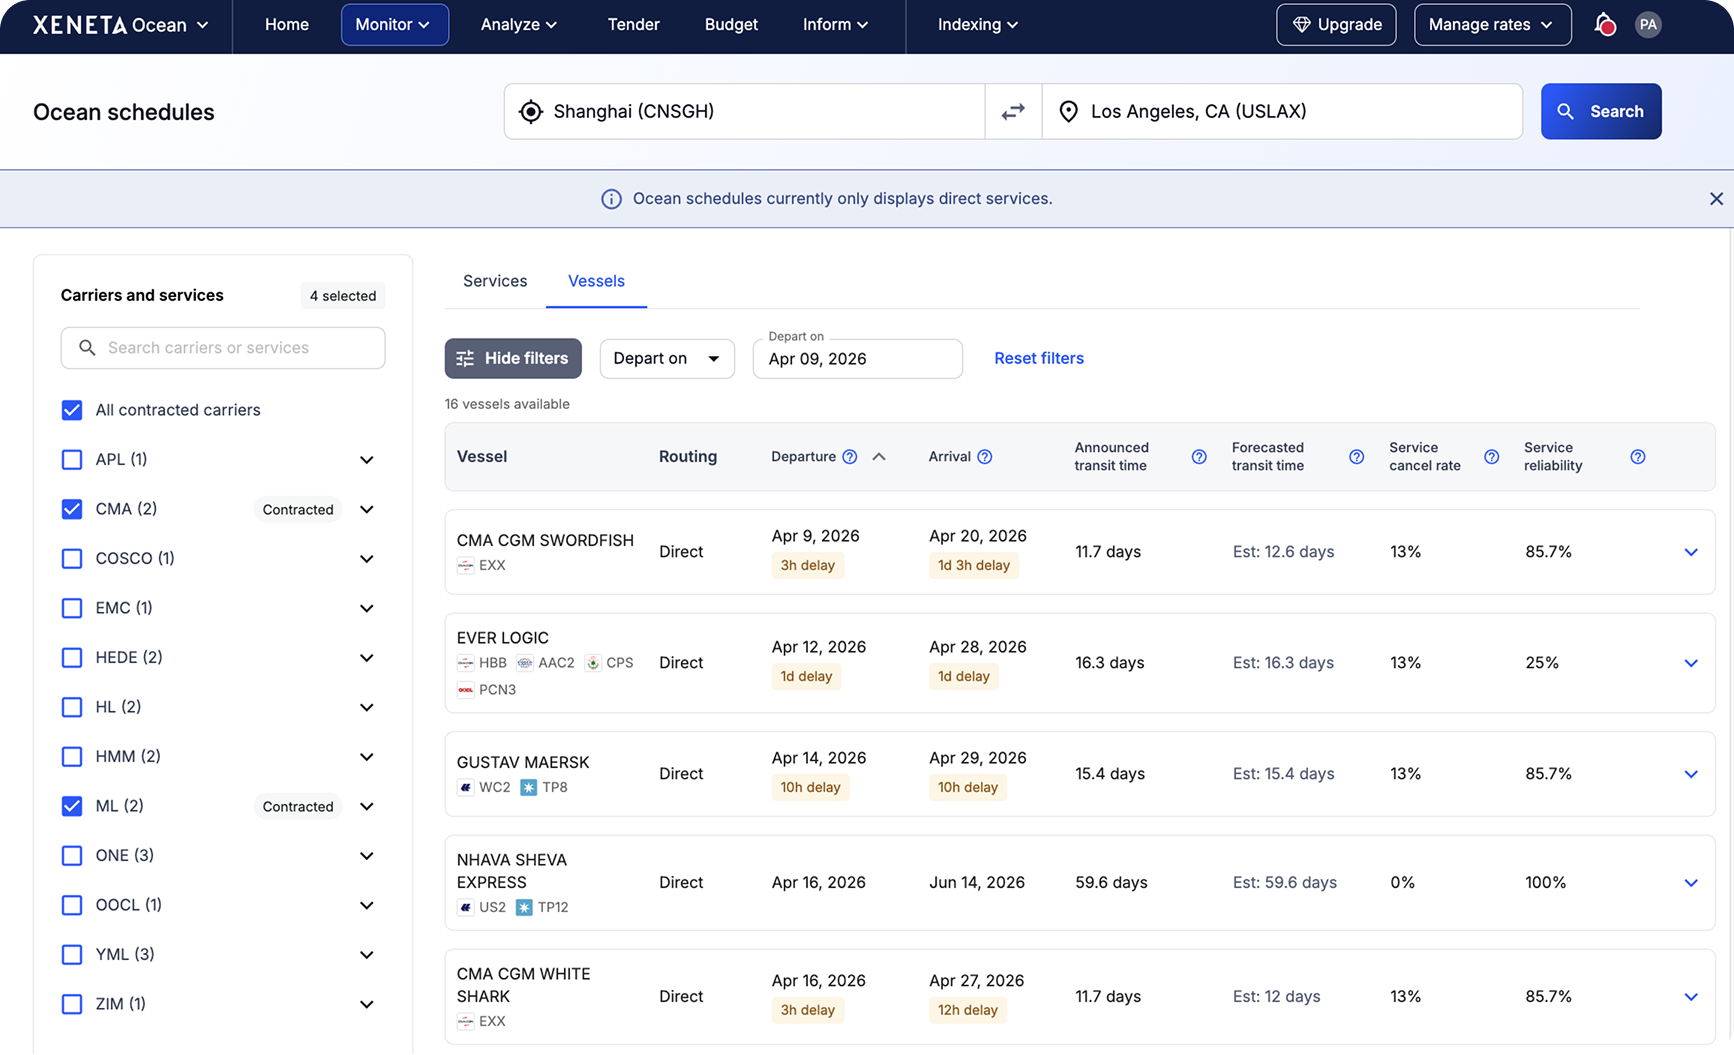Click help icon for Forecasted transit time
1734x1055 pixels.
(x=1356, y=457)
